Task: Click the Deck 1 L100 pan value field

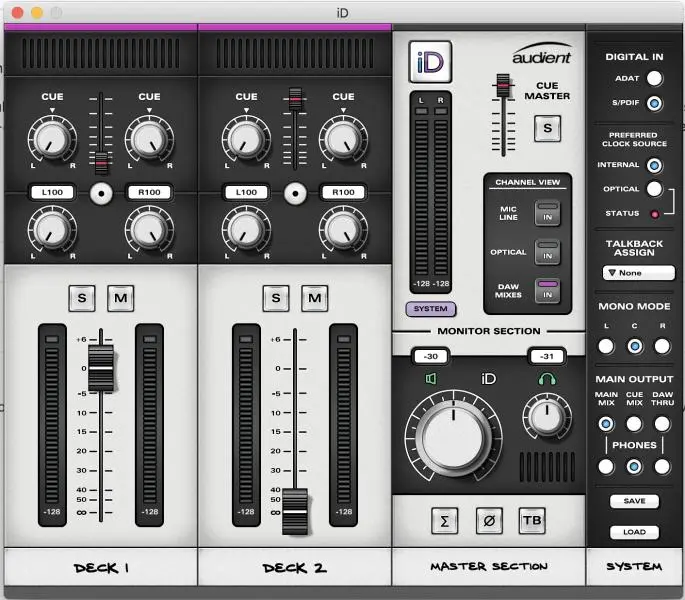Action: (x=52, y=192)
